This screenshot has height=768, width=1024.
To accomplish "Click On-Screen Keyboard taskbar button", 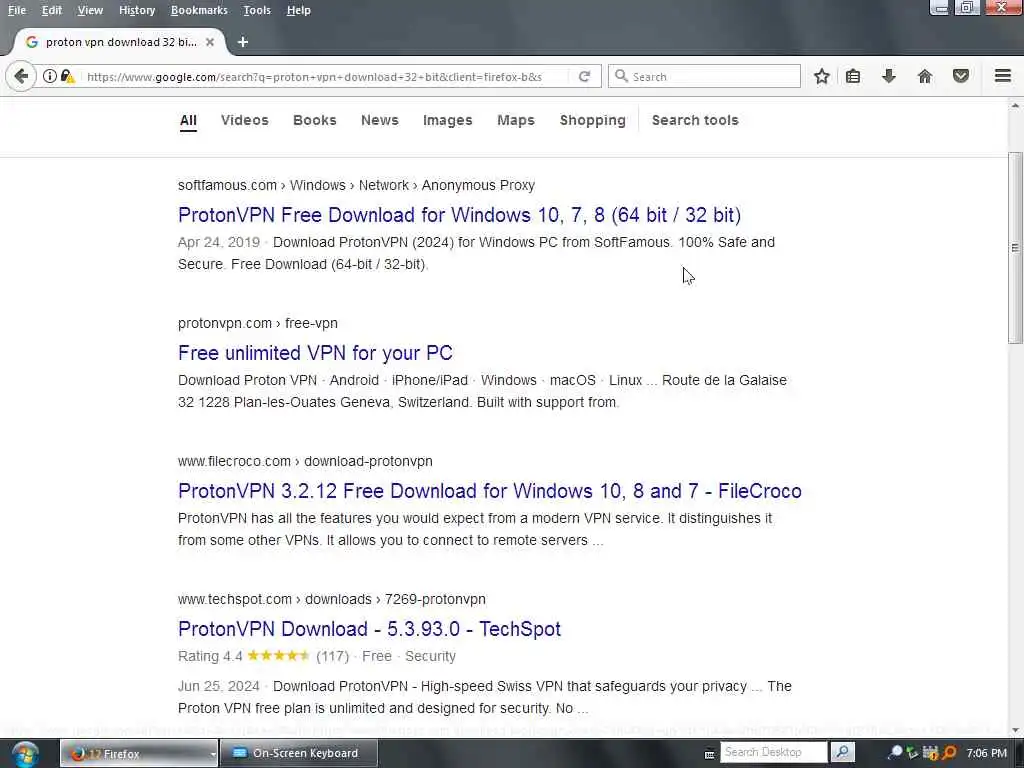I will (298, 753).
